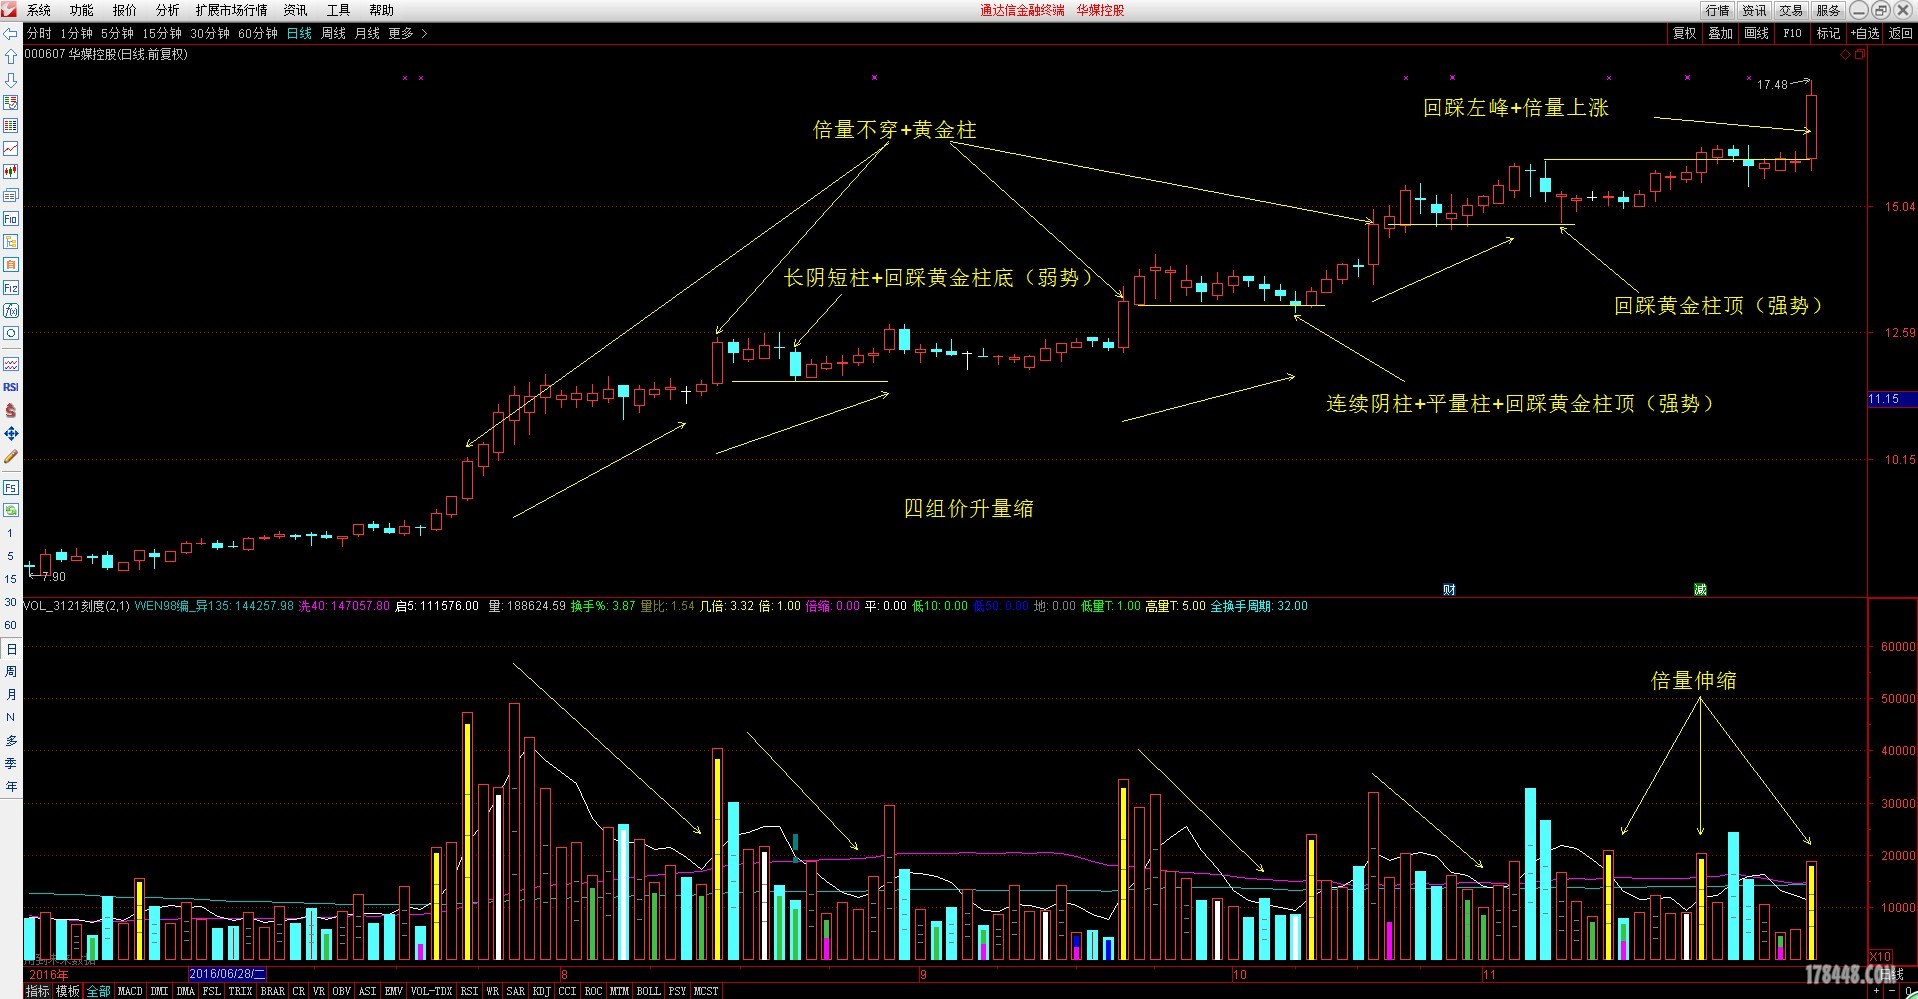
Task: Open the 指标 tab at bottom
Action: (38, 991)
